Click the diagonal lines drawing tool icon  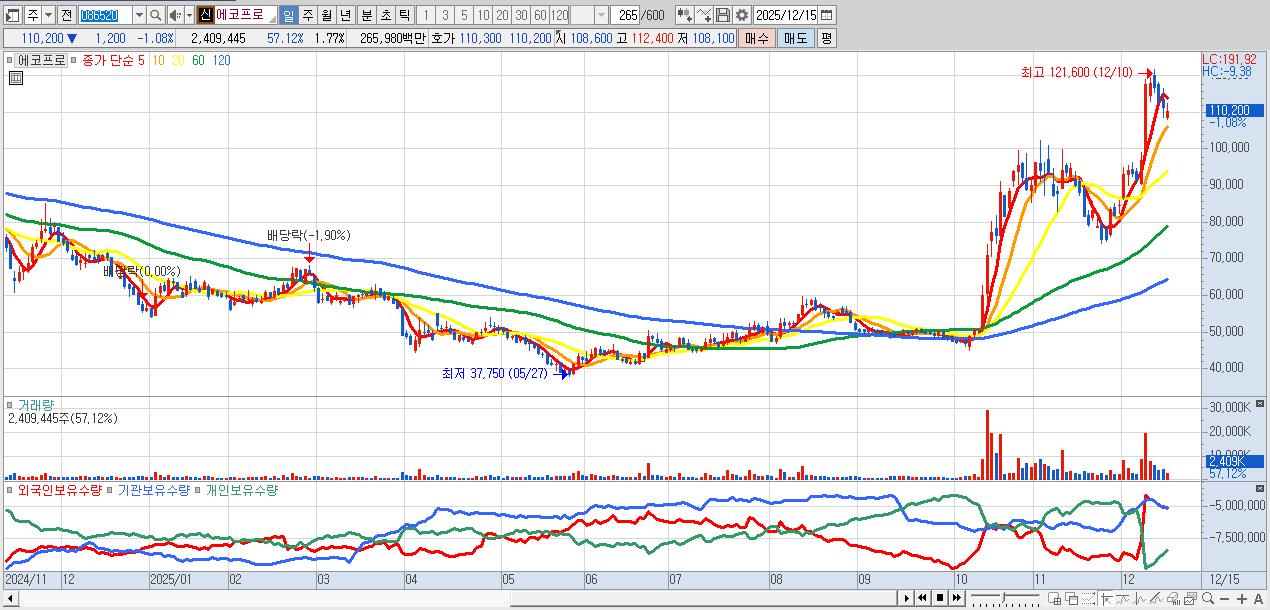pos(1156,598)
